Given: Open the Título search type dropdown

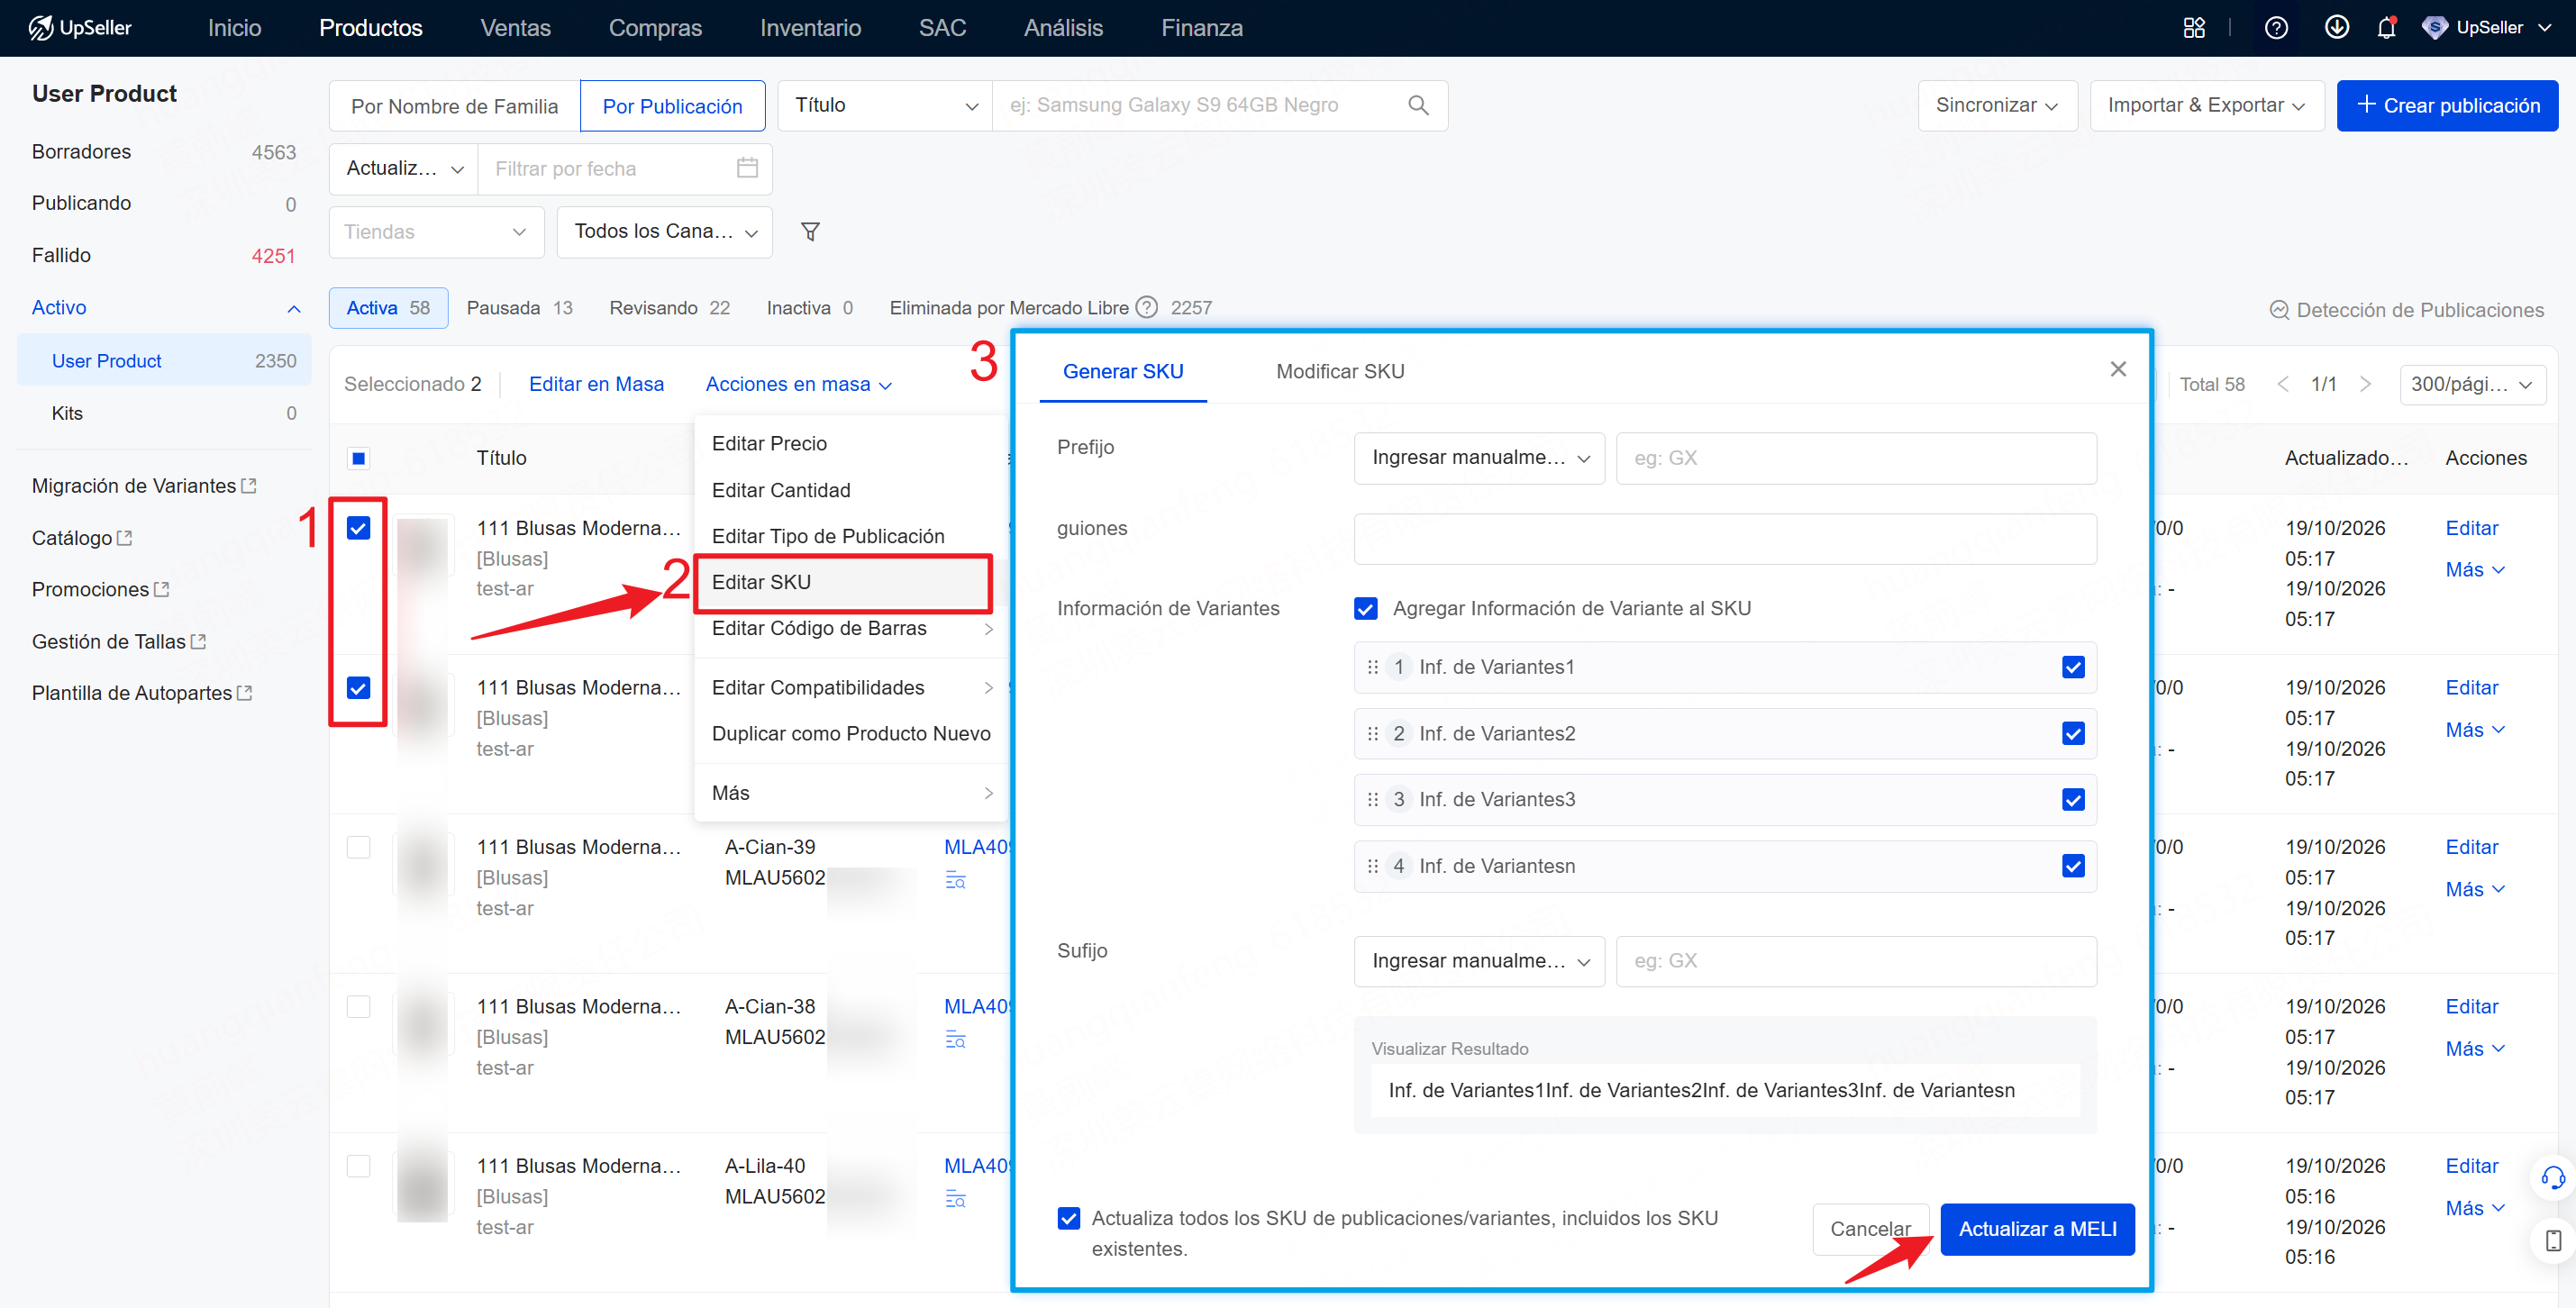Looking at the screenshot, I should [885, 105].
